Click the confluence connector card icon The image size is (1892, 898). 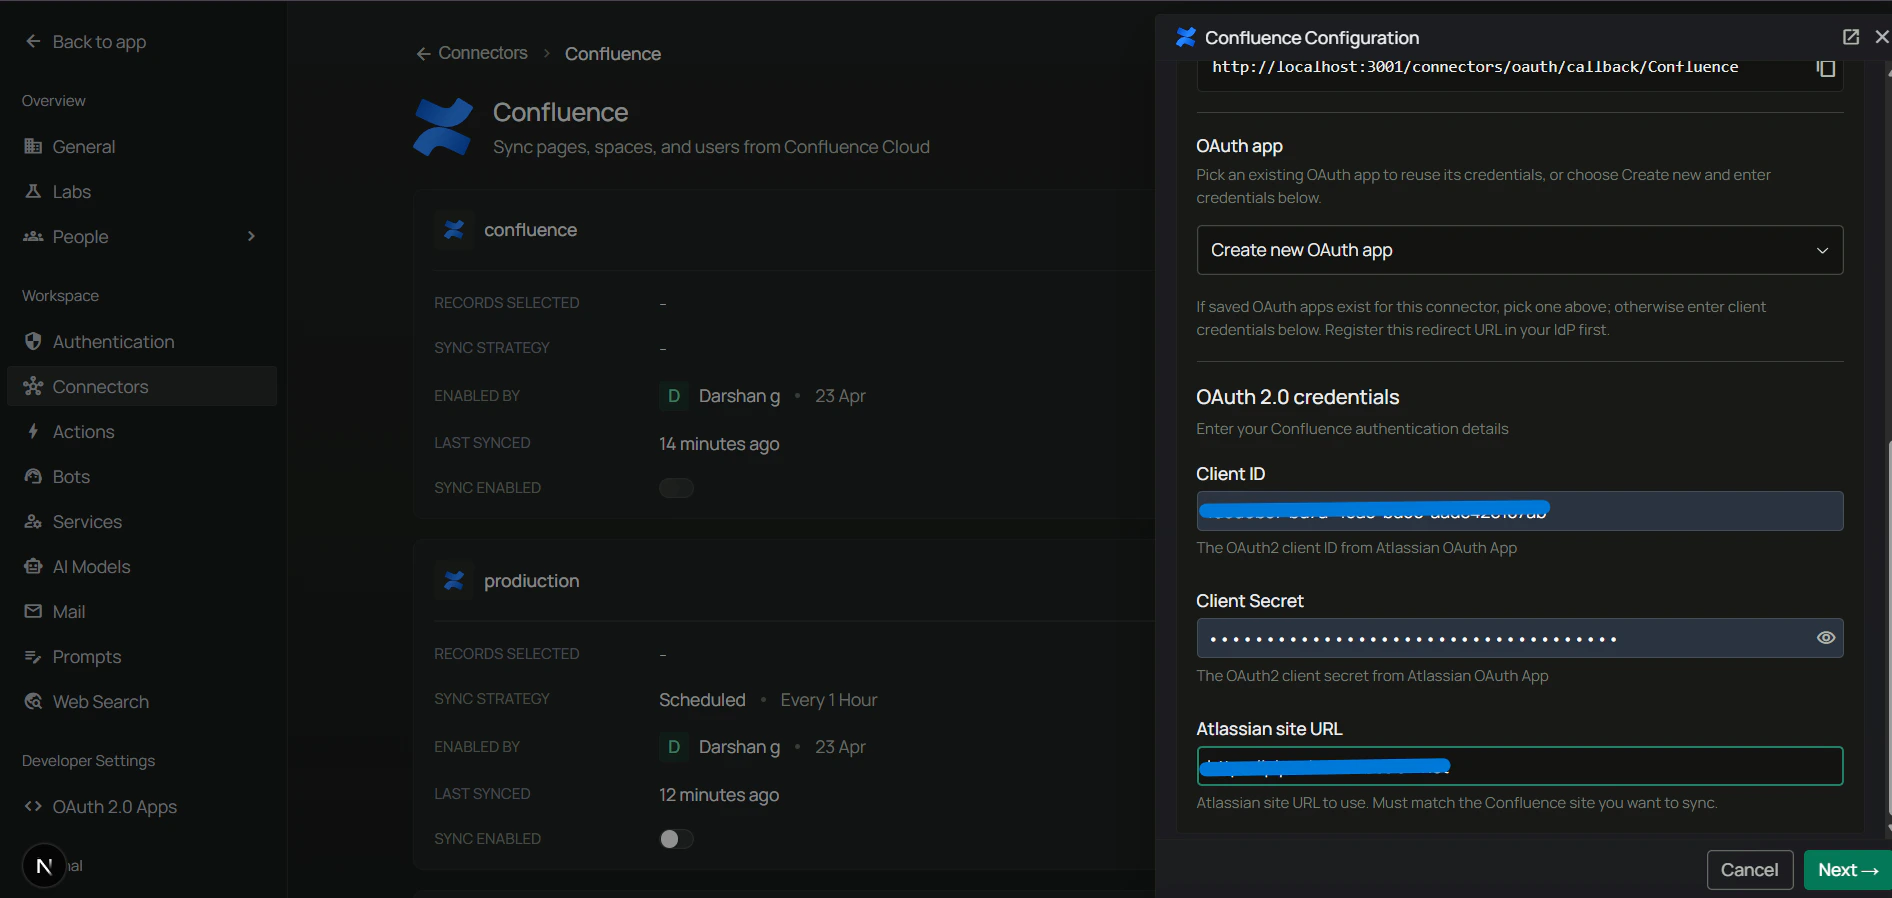(454, 230)
